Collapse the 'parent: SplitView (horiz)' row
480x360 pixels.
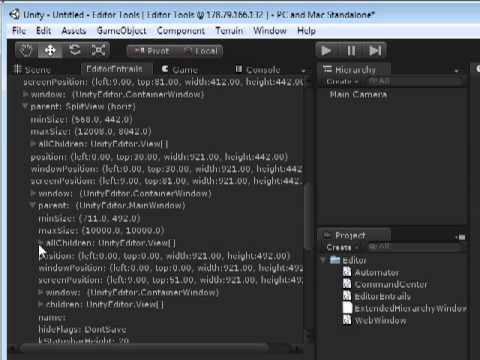tap(25, 106)
